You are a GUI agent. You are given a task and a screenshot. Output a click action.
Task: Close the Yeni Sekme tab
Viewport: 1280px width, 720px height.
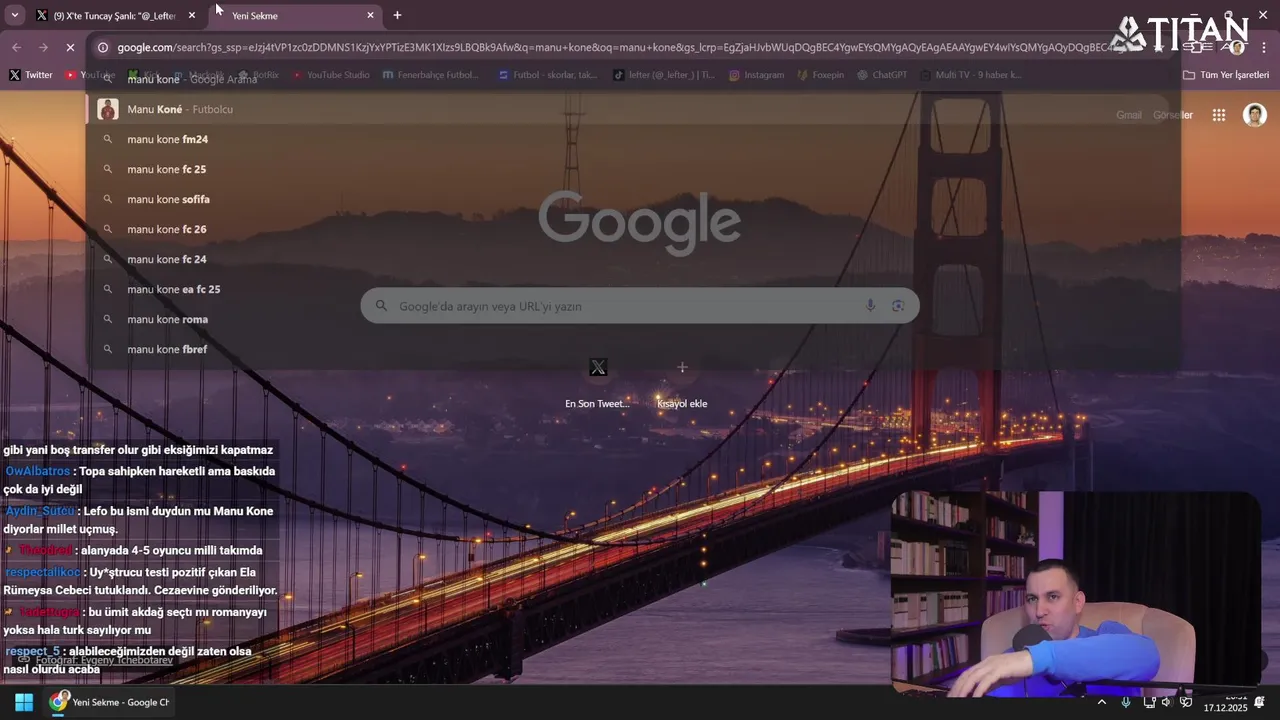pyautogui.click(x=370, y=15)
